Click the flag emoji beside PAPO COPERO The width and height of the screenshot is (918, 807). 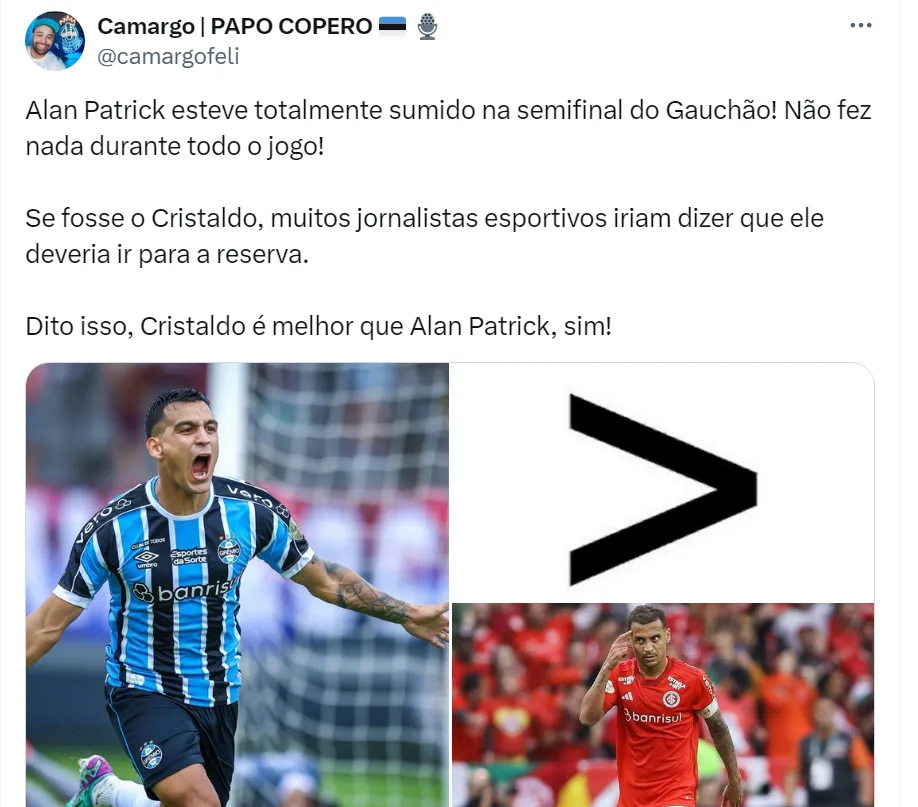(x=392, y=25)
